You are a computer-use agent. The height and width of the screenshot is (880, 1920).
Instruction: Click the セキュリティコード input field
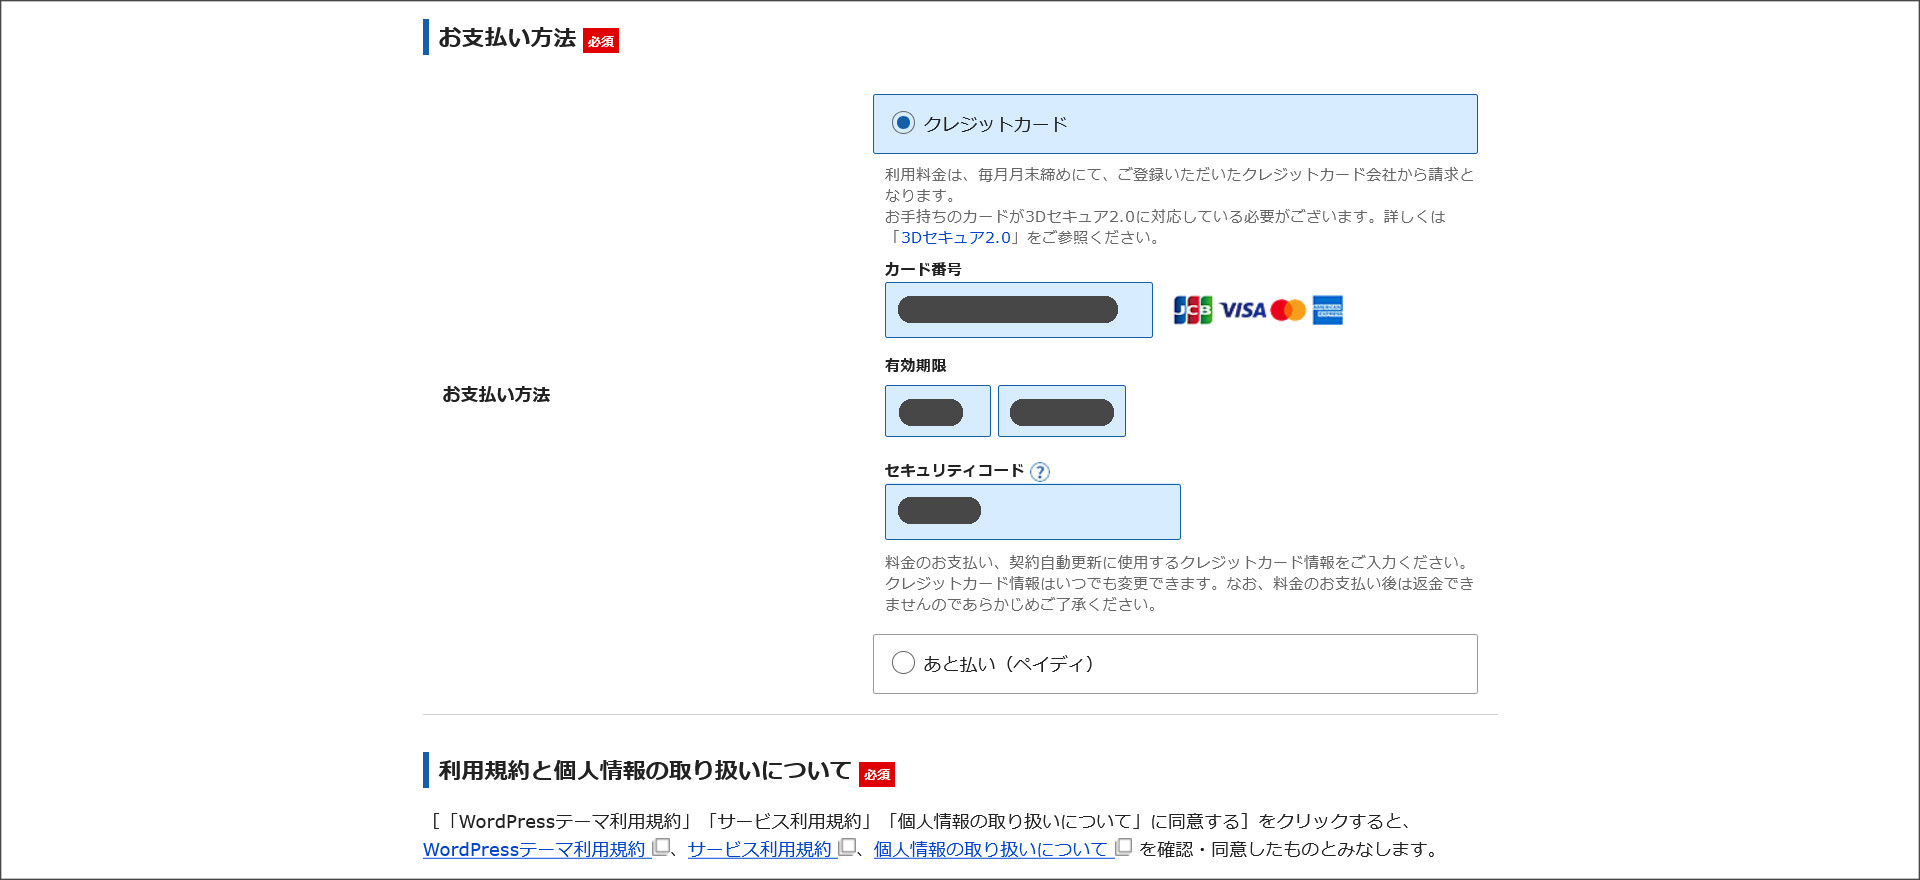[x=1032, y=512]
